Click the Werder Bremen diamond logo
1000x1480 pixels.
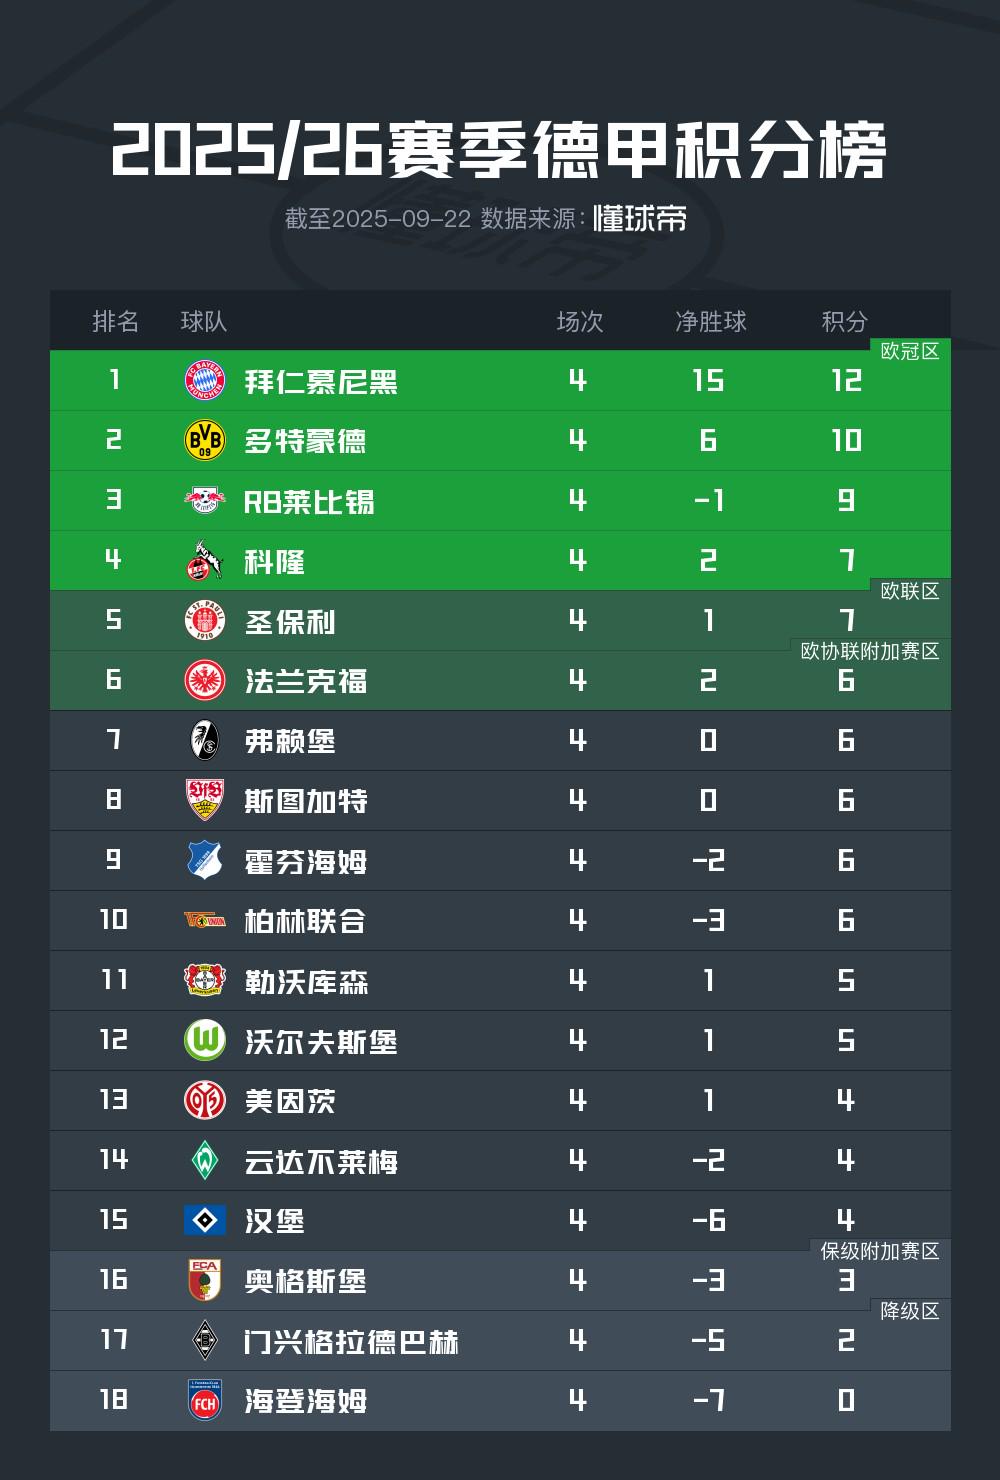[205, 1160]
